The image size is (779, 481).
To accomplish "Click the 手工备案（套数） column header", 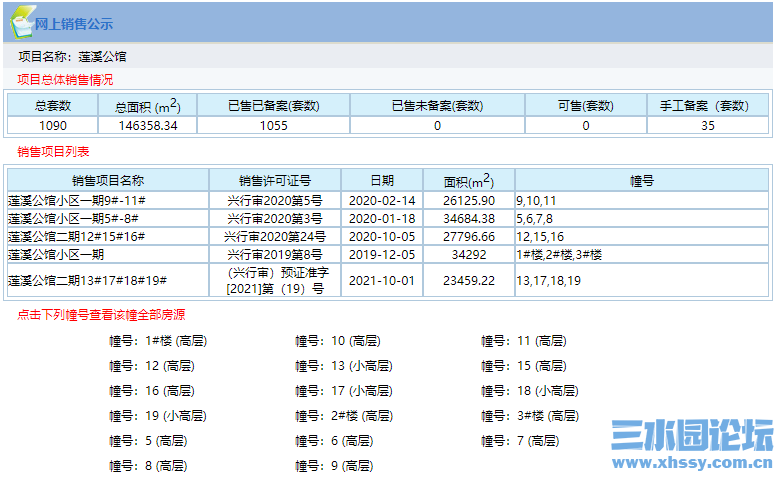I will (707, 106).
